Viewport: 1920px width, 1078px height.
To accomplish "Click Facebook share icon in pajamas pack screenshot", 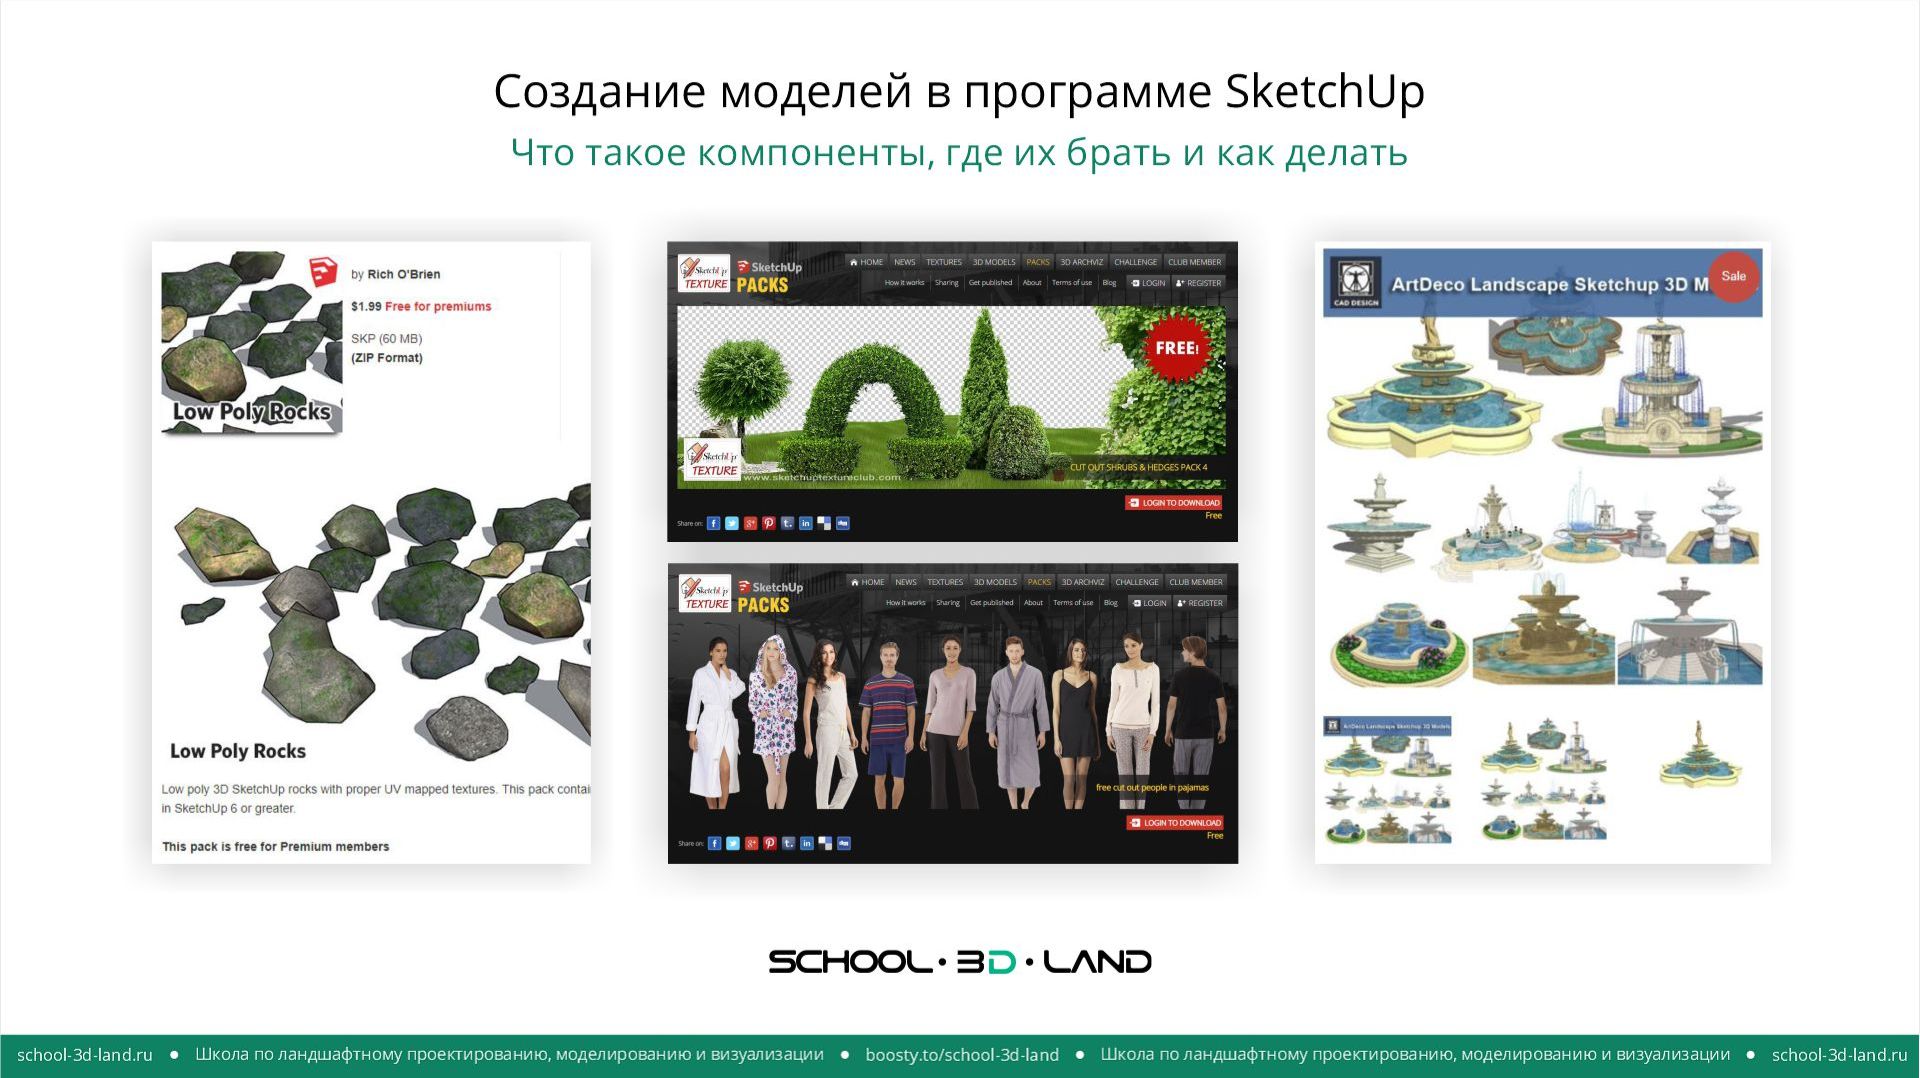I will [x=714, y=843].
